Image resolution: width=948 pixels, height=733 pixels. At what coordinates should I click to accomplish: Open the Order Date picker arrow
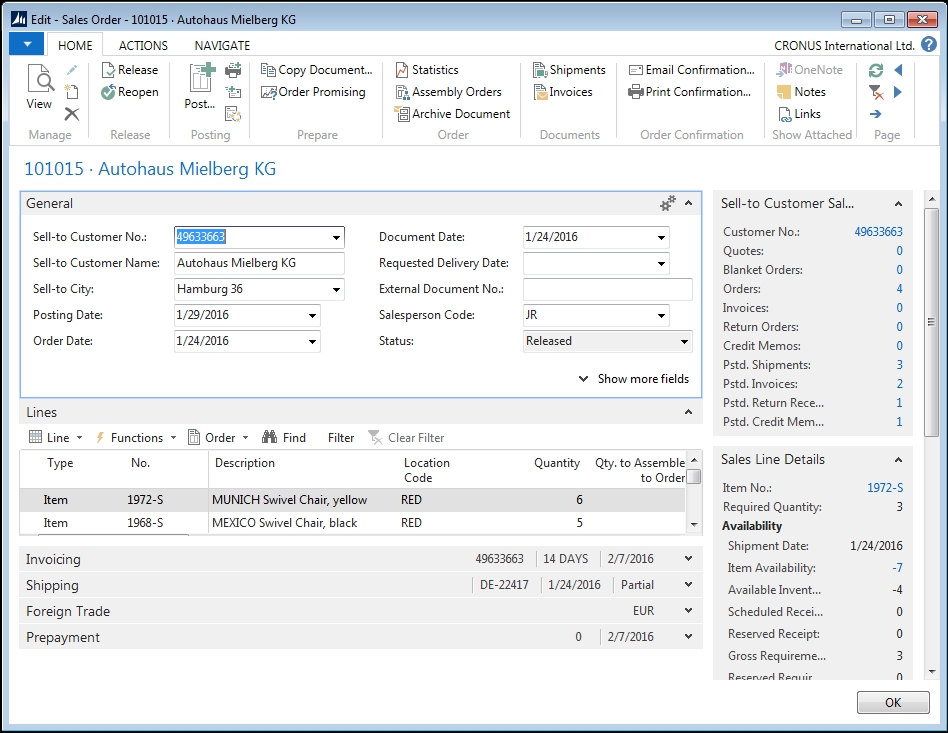coord(312,342)
